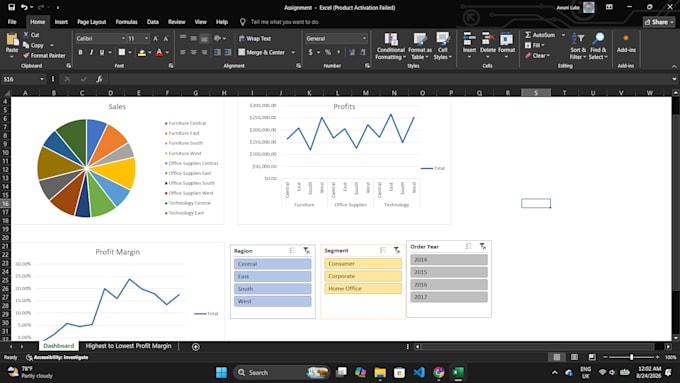Apply the yellow fill color swatch
Viewport: 680px width, 383px height.
(x=141, y=52)
